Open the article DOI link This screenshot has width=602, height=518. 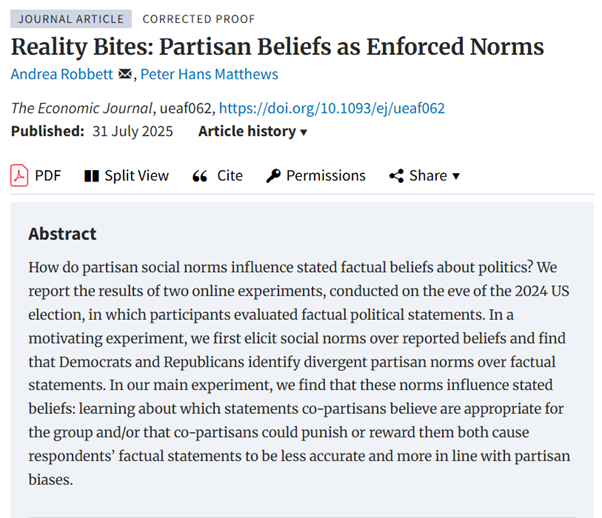331,108
